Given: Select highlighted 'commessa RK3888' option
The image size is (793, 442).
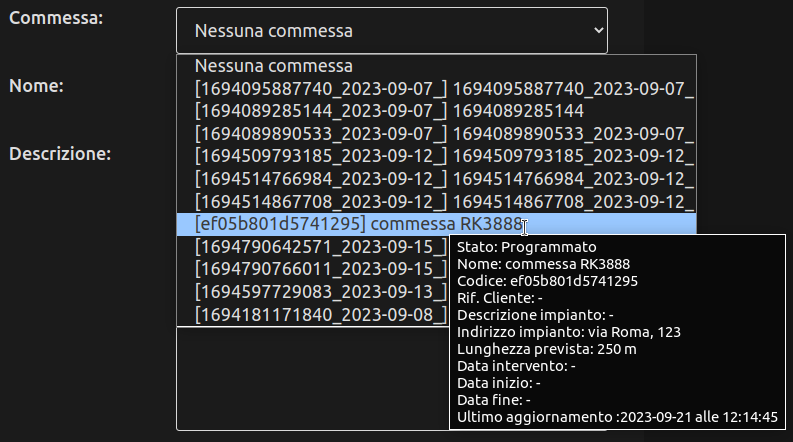Looking at the screenshot, I should coord(360,225).
